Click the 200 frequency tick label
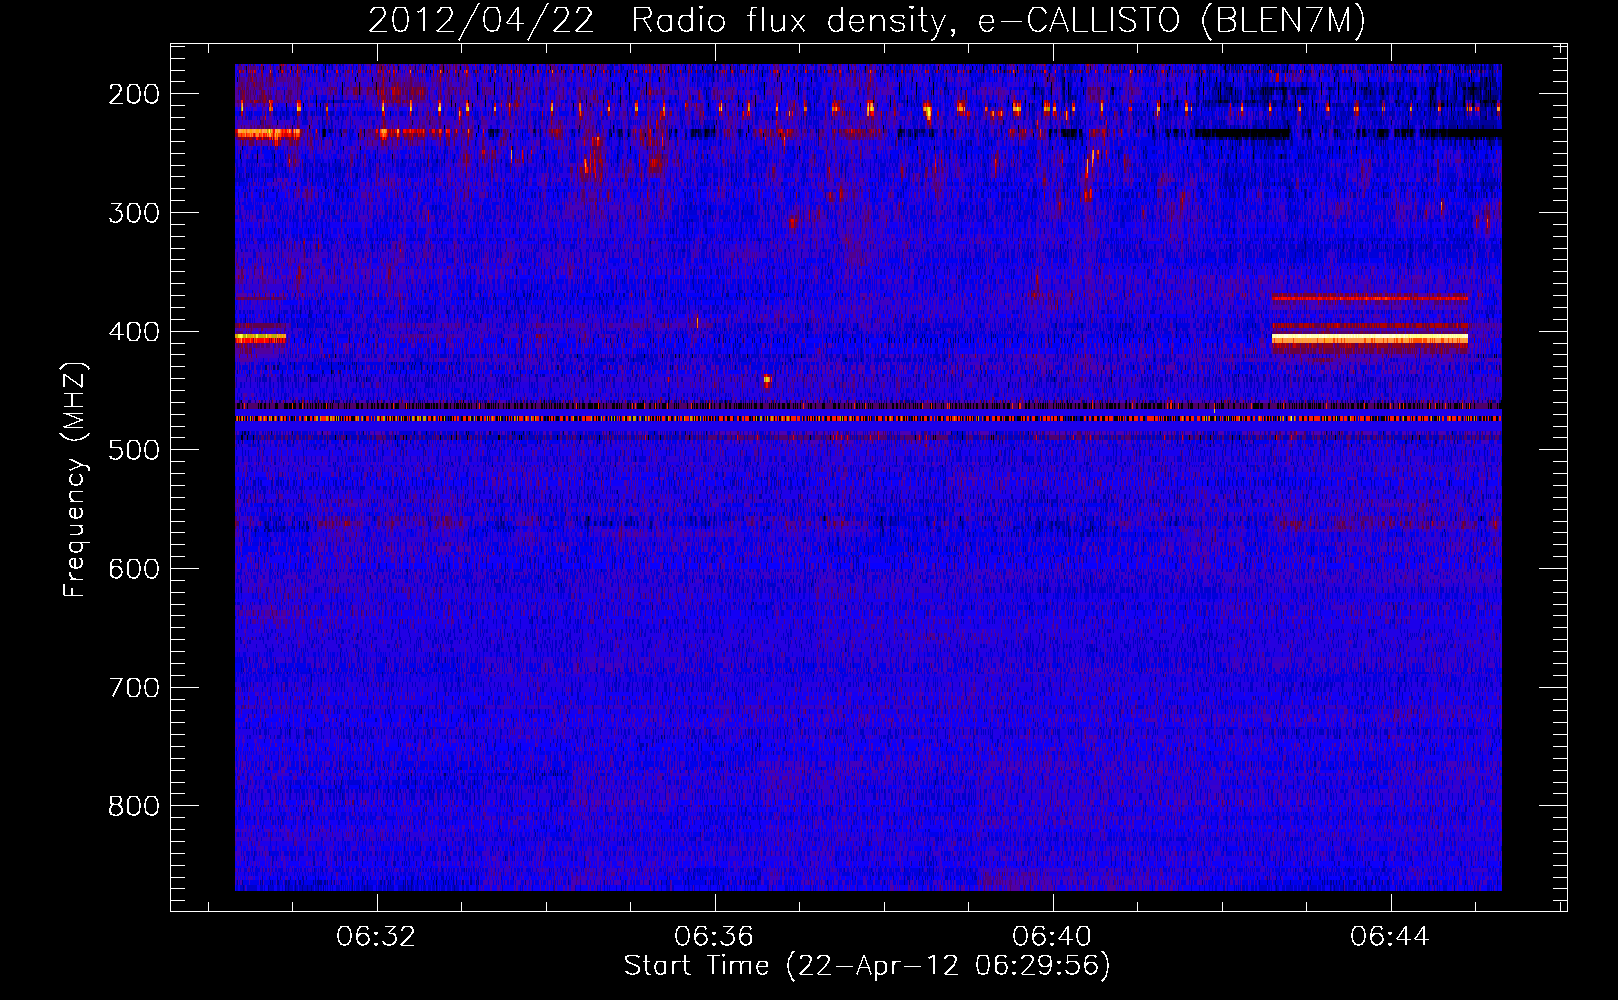 [134, 94]
